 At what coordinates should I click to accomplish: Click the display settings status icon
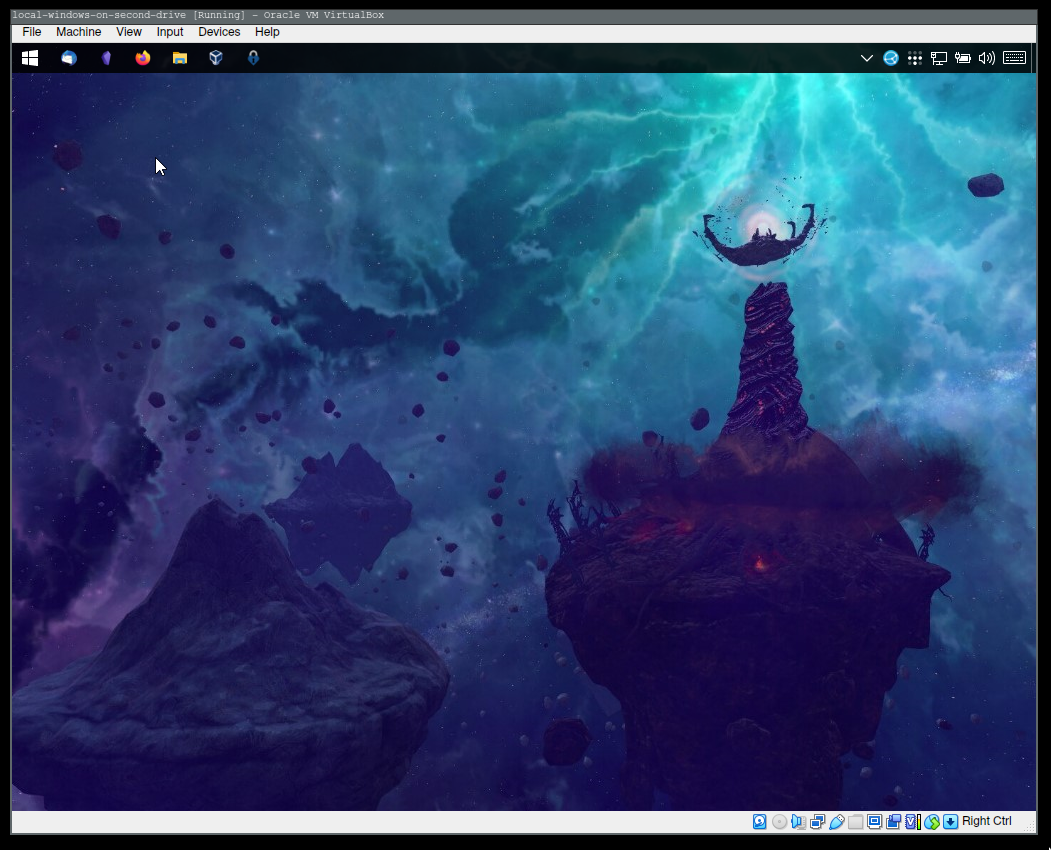pyautogui.click(x=874, y=822)
